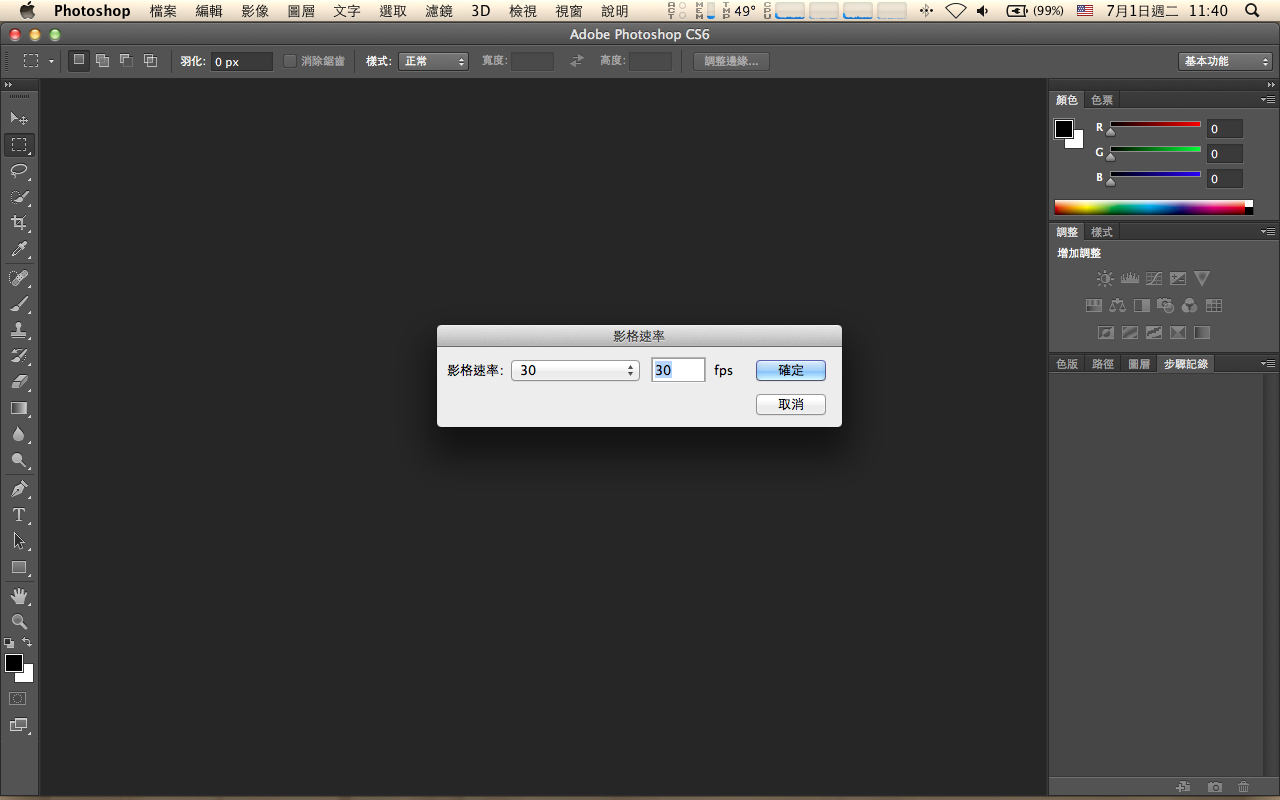The height and width of the screenshot is (800, 1280).
Task: Choose Add to Selection mode
Action: (102, 60)
